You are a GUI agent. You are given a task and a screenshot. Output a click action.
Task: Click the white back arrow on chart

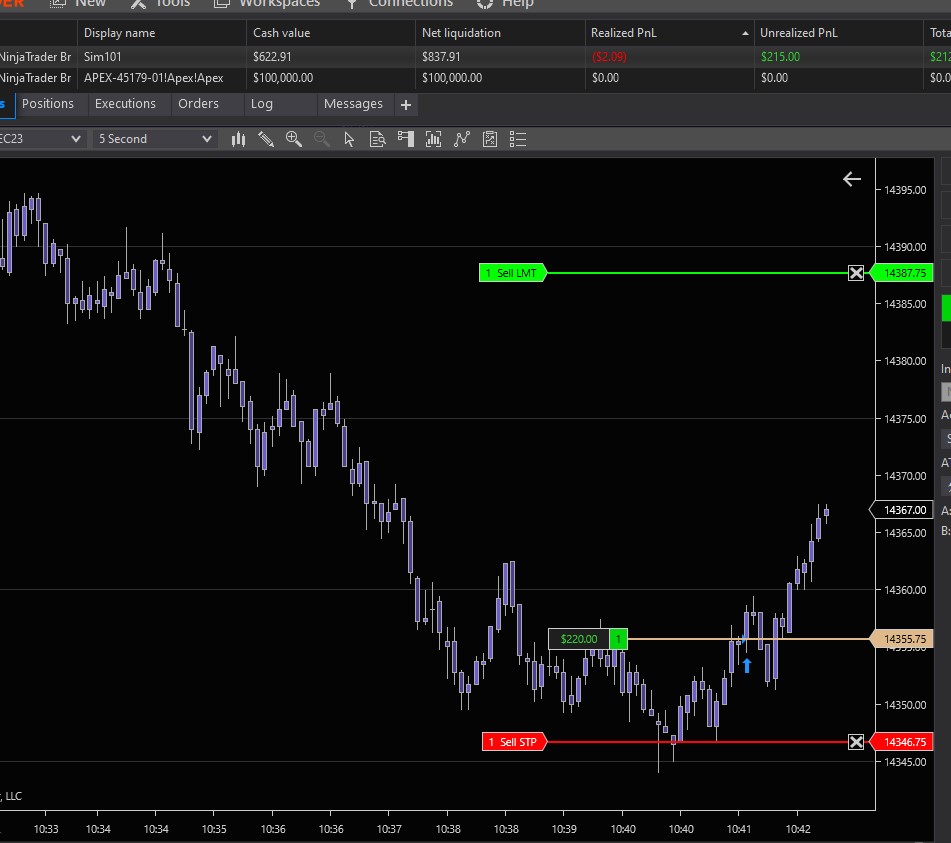tap(852, 179)
